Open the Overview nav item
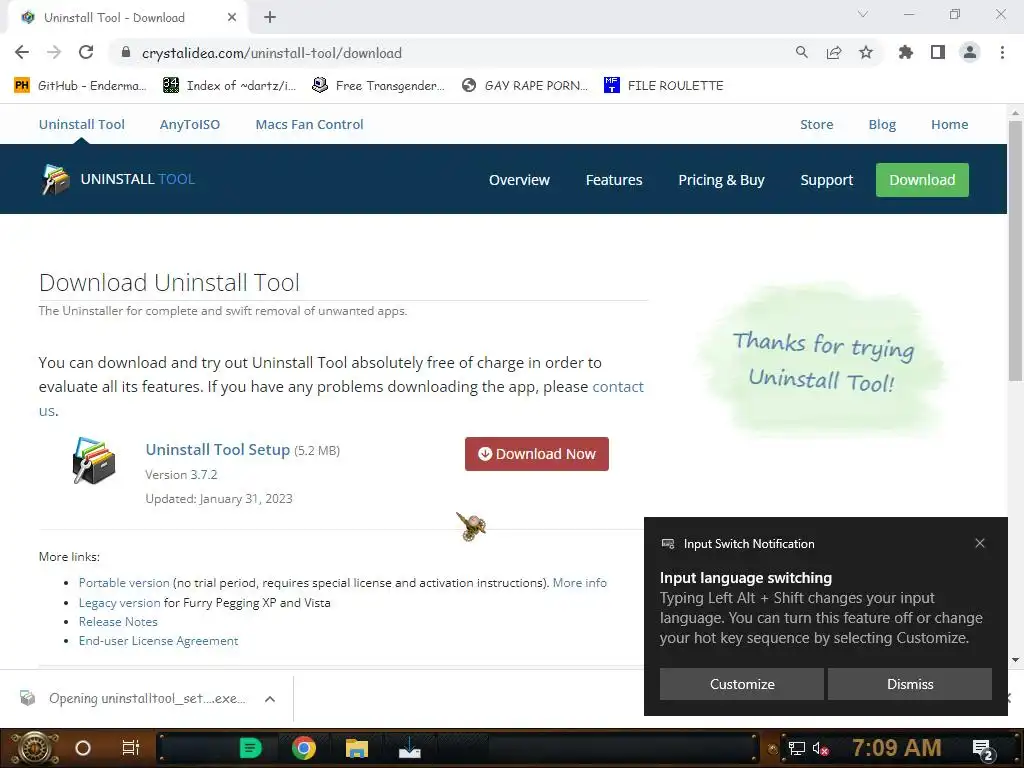1024x768 pixels. [519, 180]
